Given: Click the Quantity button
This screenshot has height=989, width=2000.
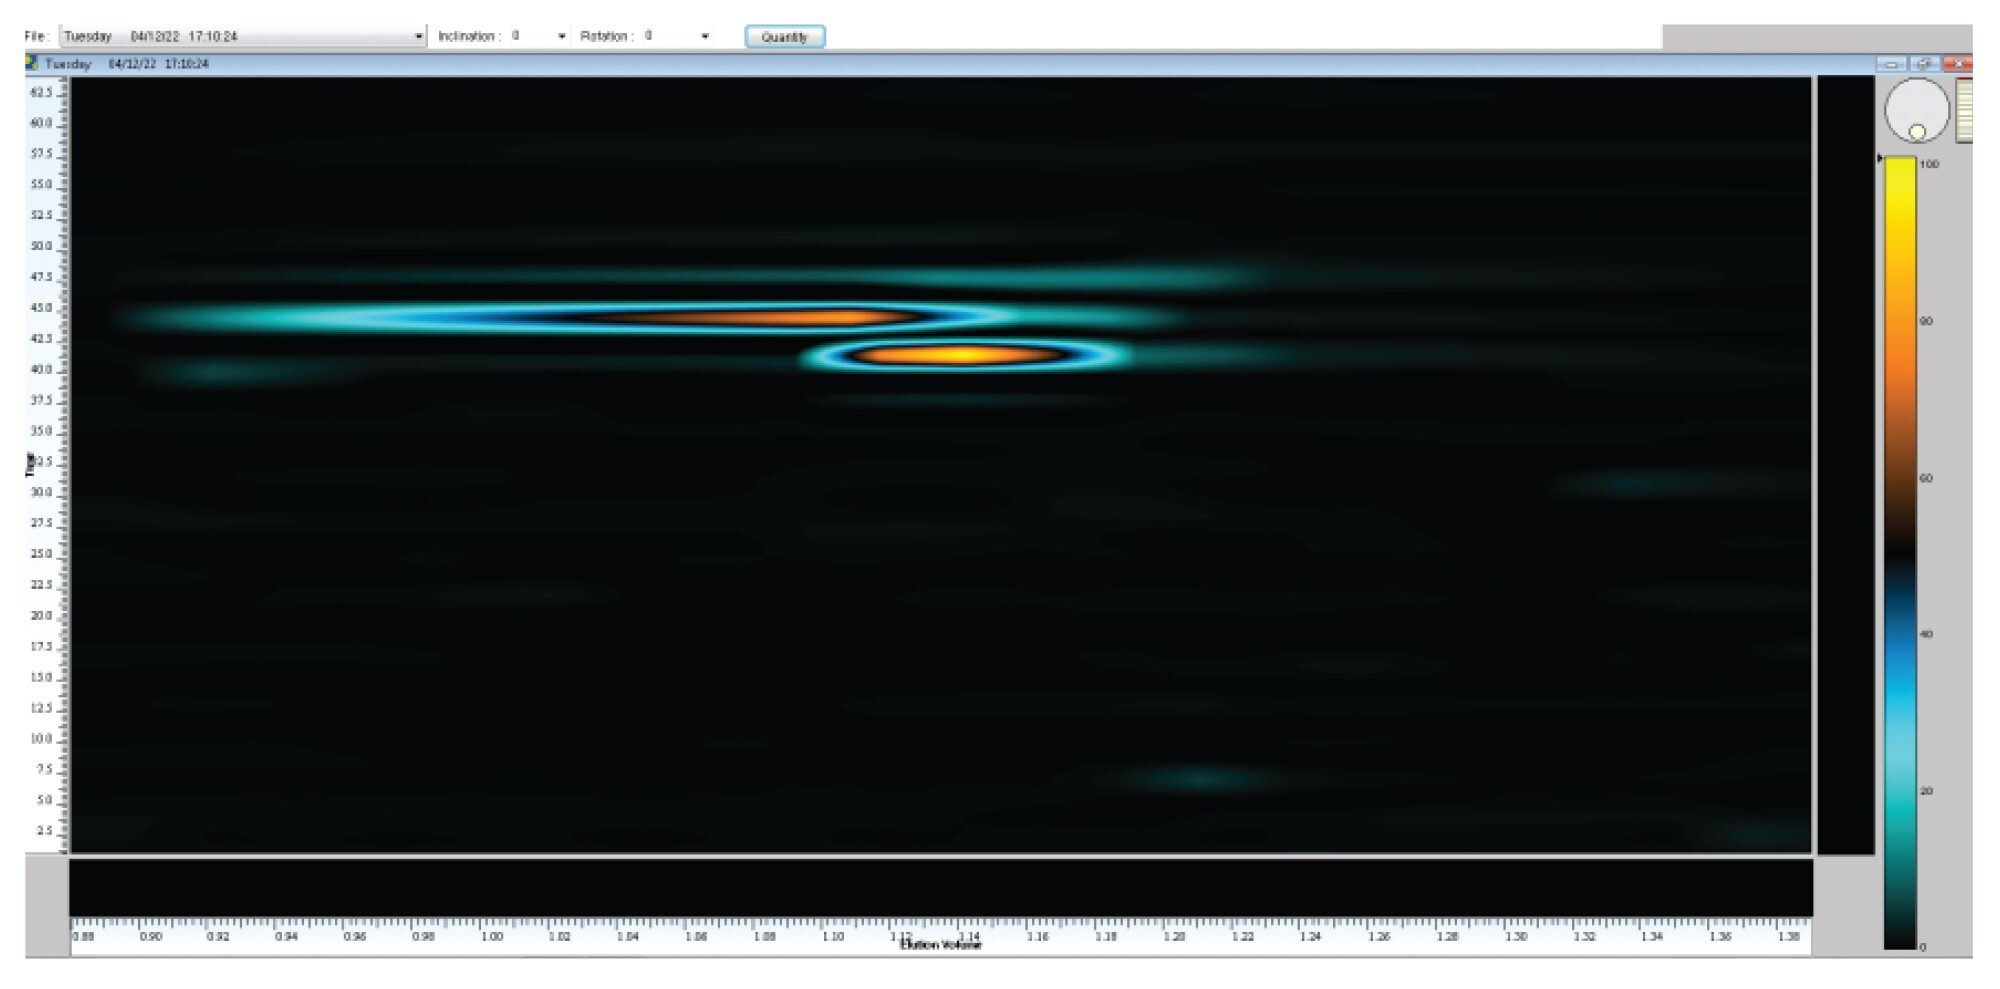Looking at the screenshot, I should 785,37.
